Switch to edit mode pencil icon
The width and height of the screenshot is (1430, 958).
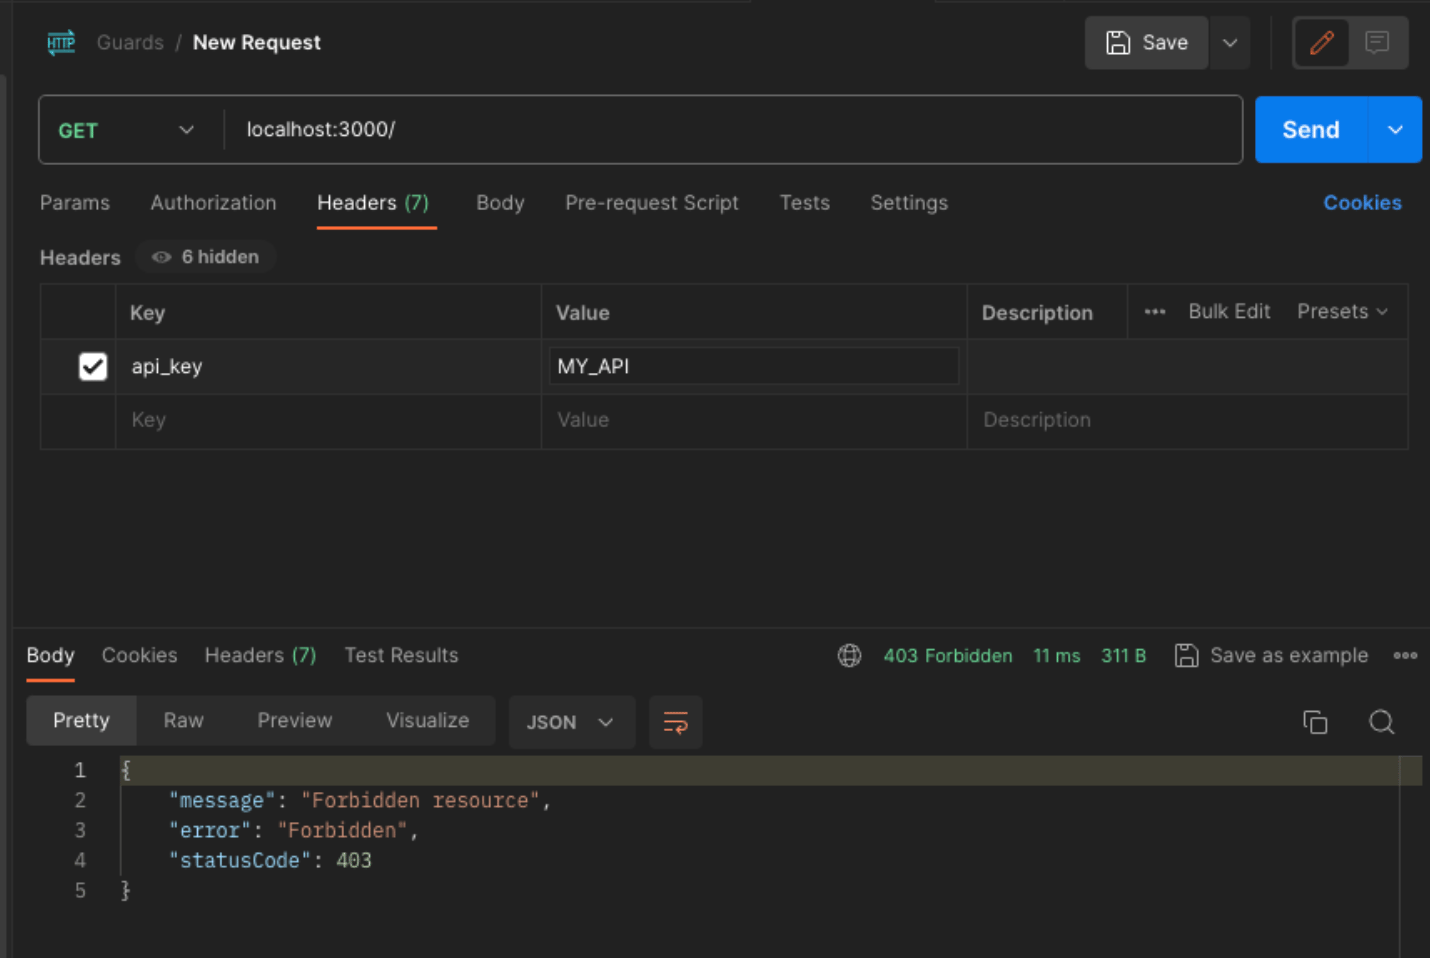point(1321,43)
